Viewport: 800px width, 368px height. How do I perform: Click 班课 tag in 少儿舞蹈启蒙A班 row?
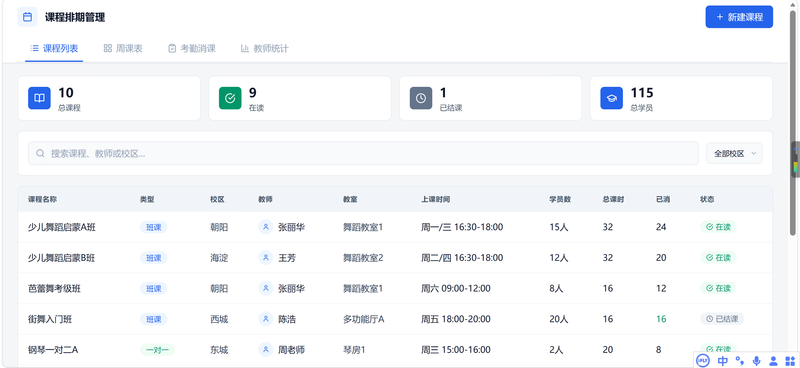coord(154,227)
